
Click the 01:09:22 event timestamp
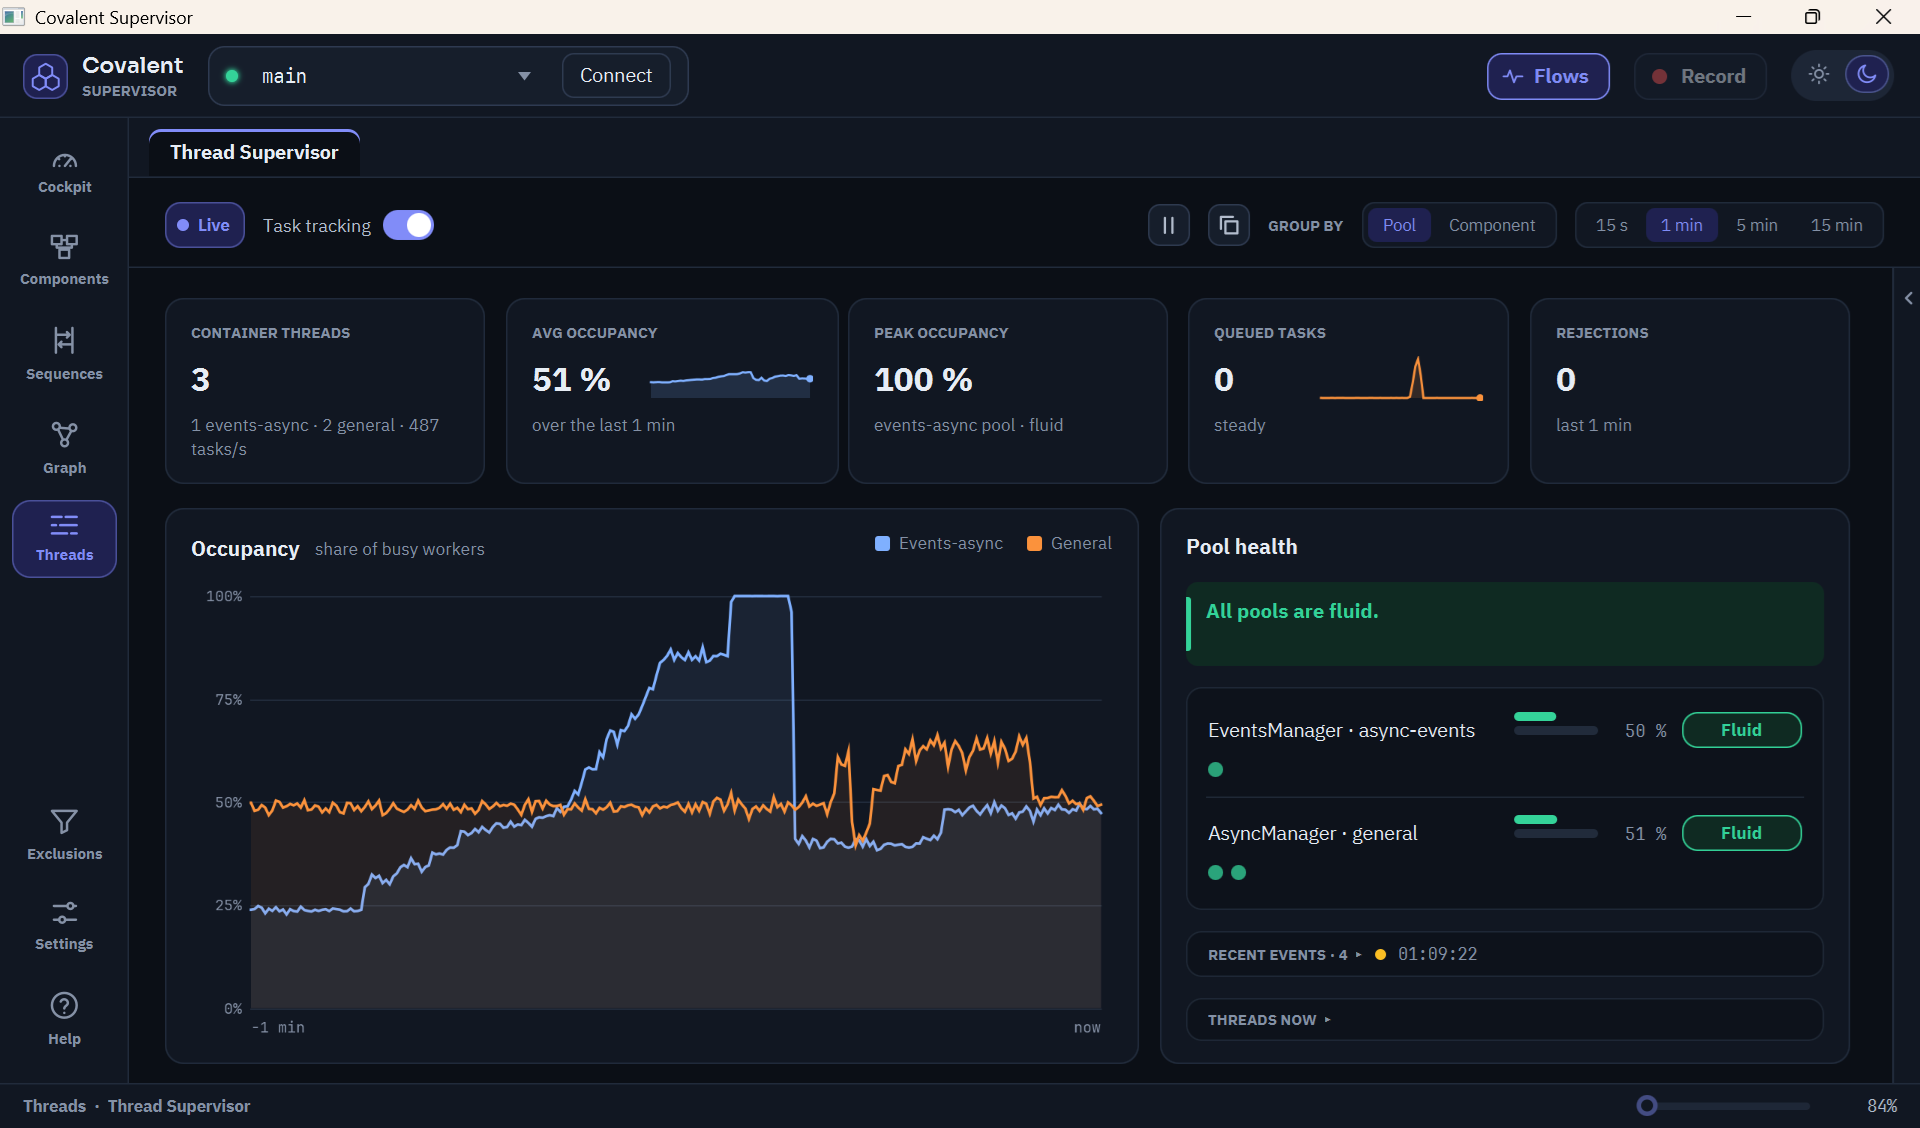coord(1437,954)
